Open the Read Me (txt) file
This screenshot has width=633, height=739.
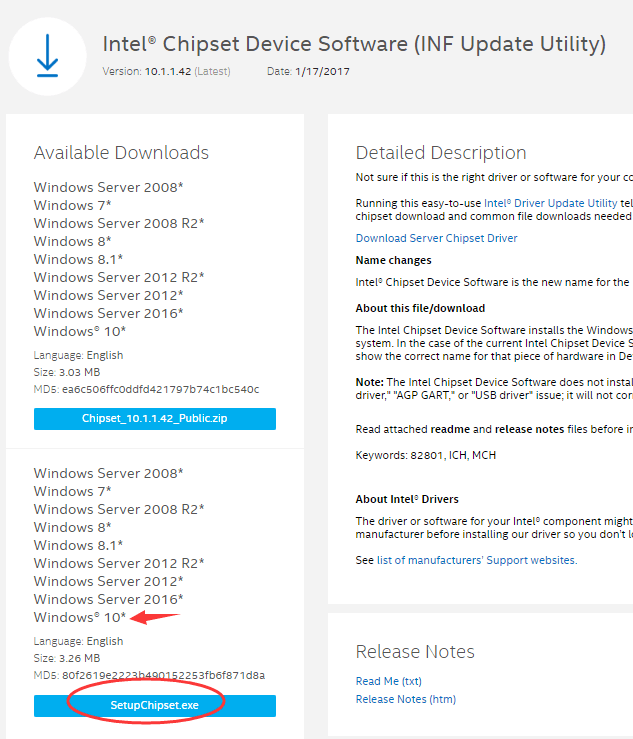(388, 681)
